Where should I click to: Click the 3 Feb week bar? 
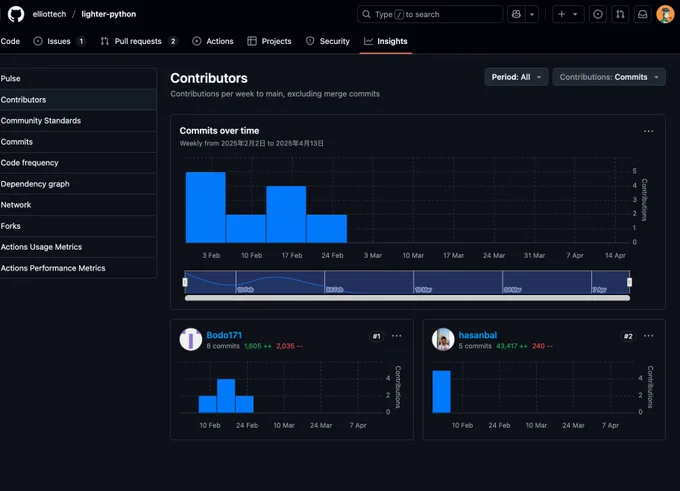206,207
